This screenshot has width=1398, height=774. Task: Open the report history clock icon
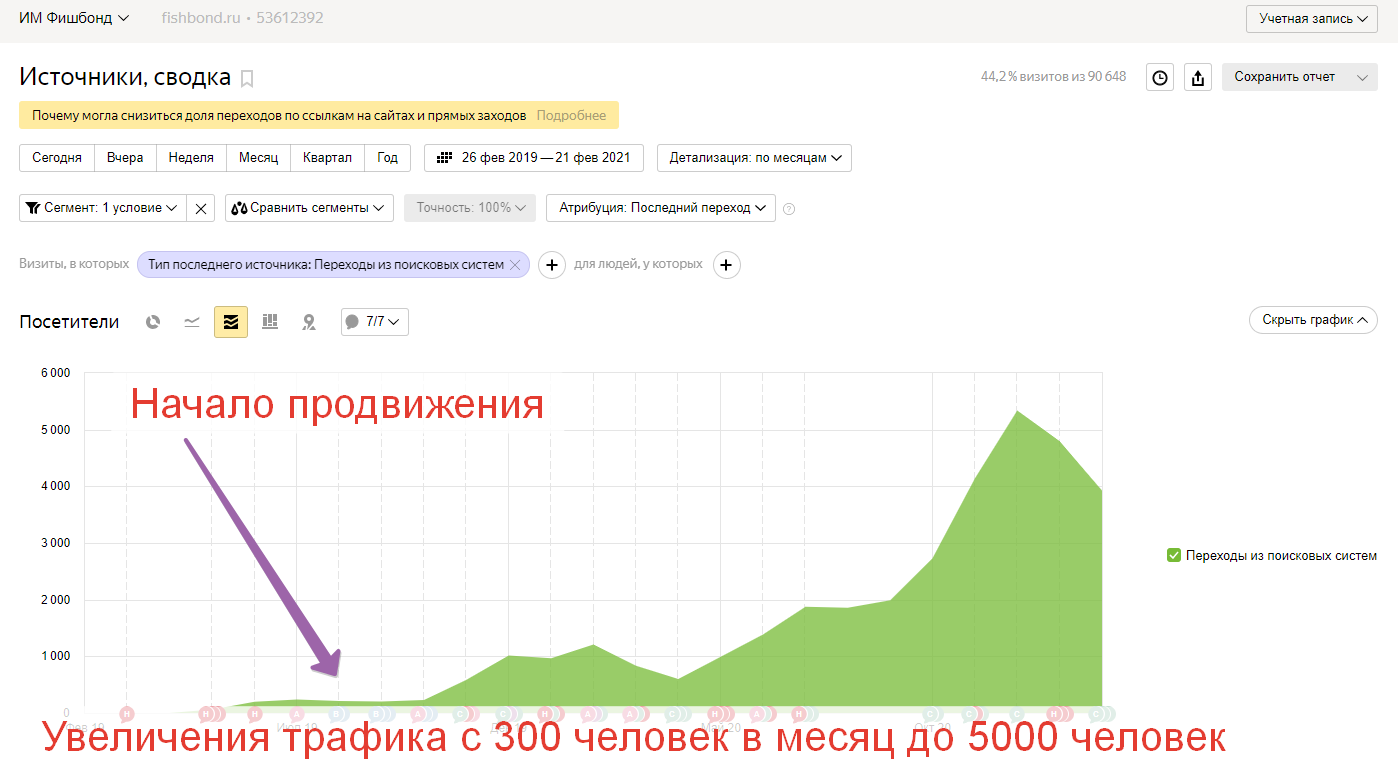point(1160,77)
